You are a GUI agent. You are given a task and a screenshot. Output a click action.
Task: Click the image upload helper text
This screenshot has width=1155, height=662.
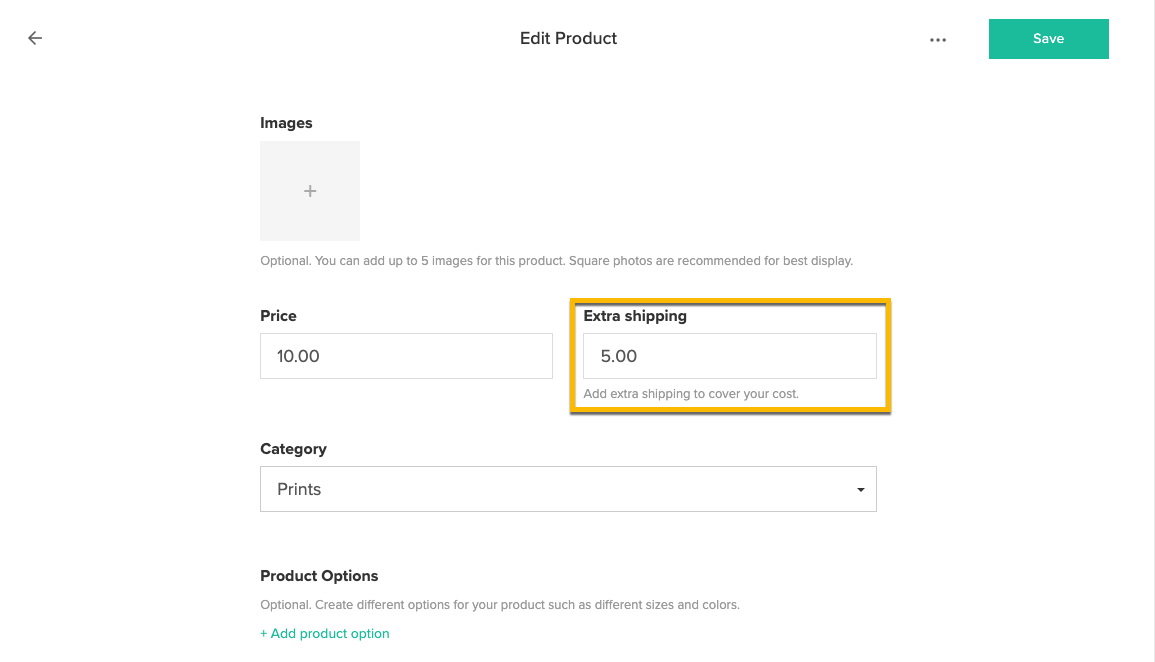(x=556, y=261)
